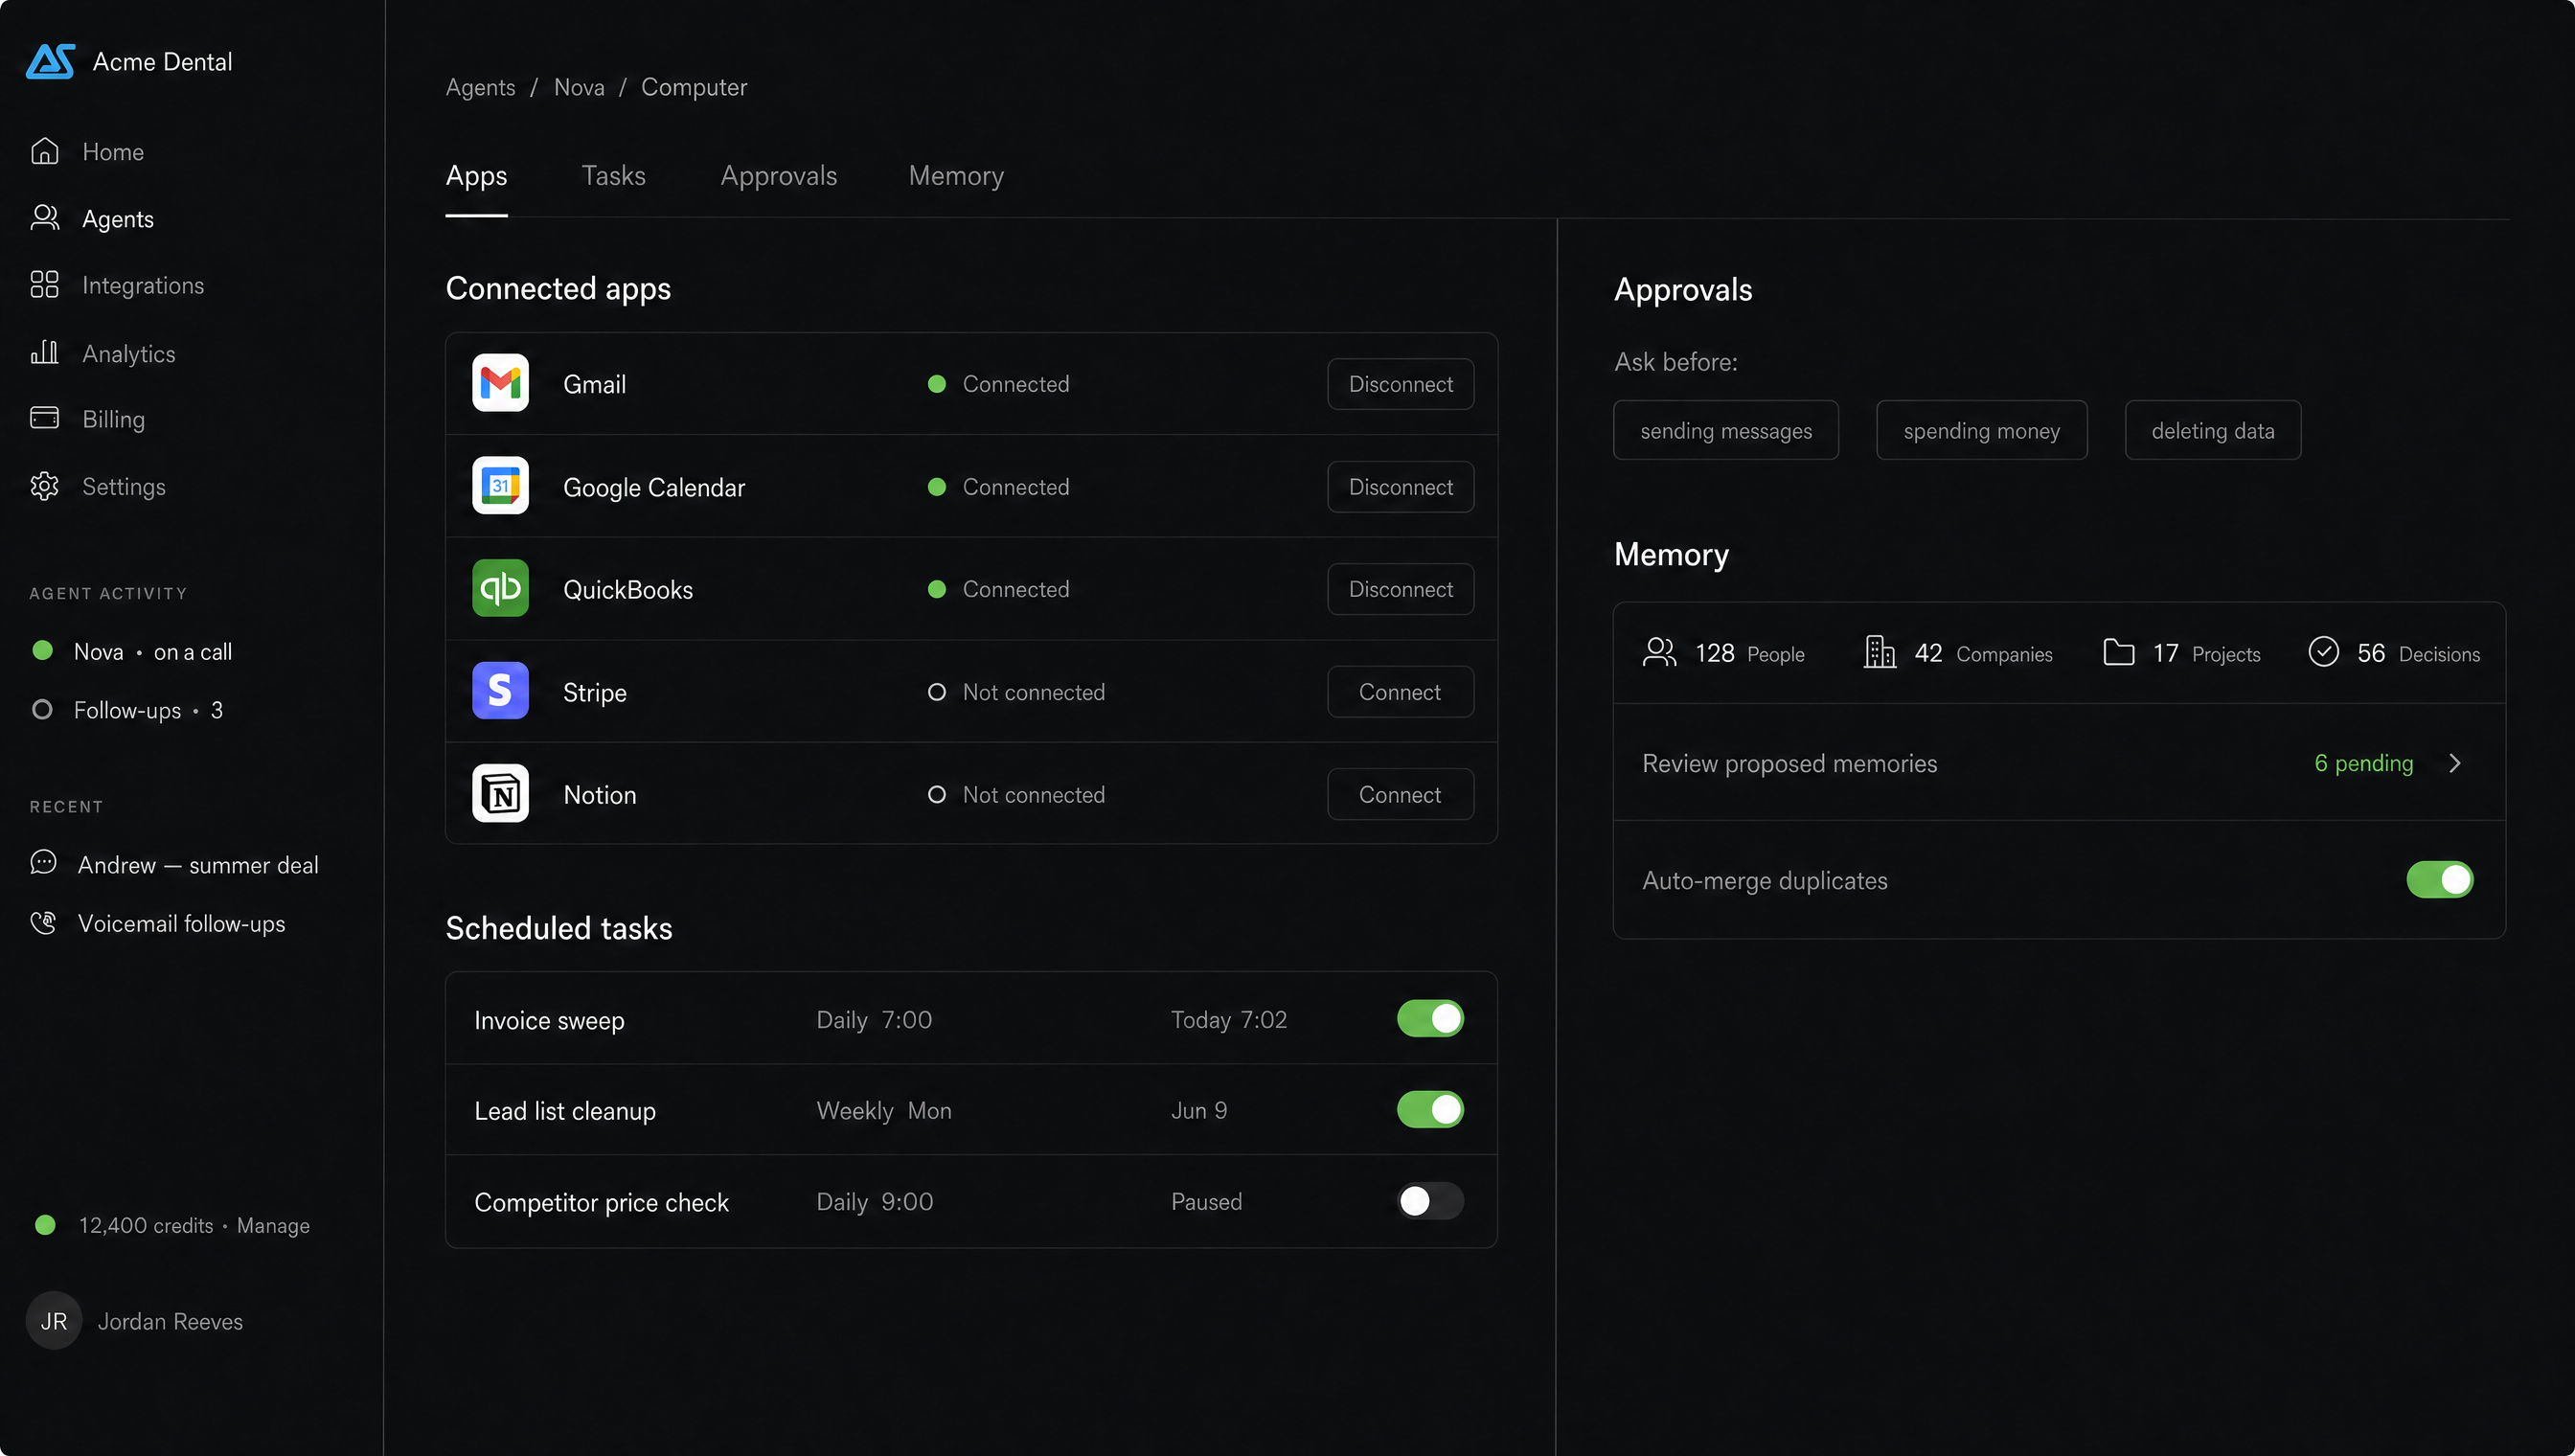Enable the Competitor price check toggle
This screenshot has height=1456, width=2575.
(x=1430, y=1201)
